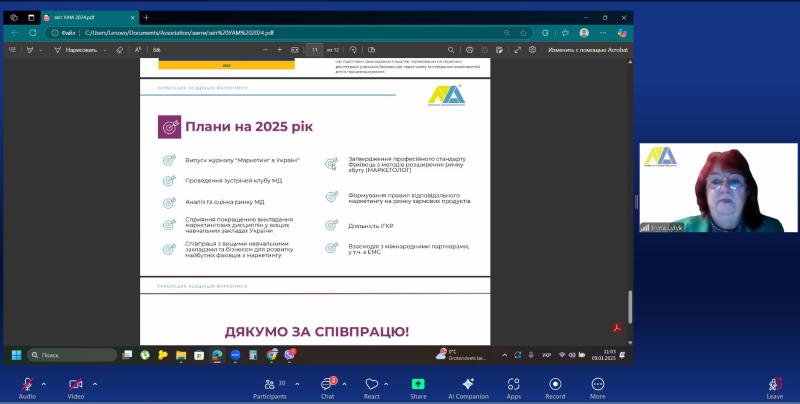Select the eraser tool in PDF toolbar
Screen dimensions: 800x404
(x=117, y=49)
